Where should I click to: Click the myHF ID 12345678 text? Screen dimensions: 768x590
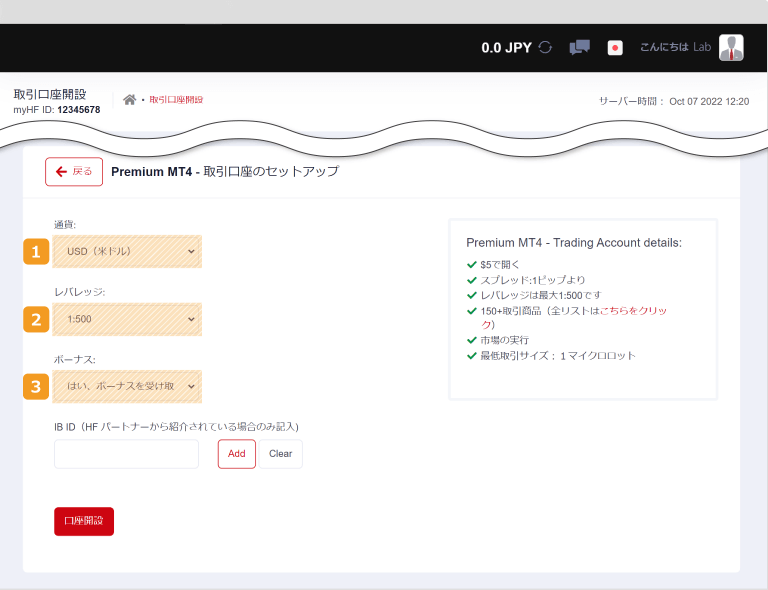click(57, 110)
